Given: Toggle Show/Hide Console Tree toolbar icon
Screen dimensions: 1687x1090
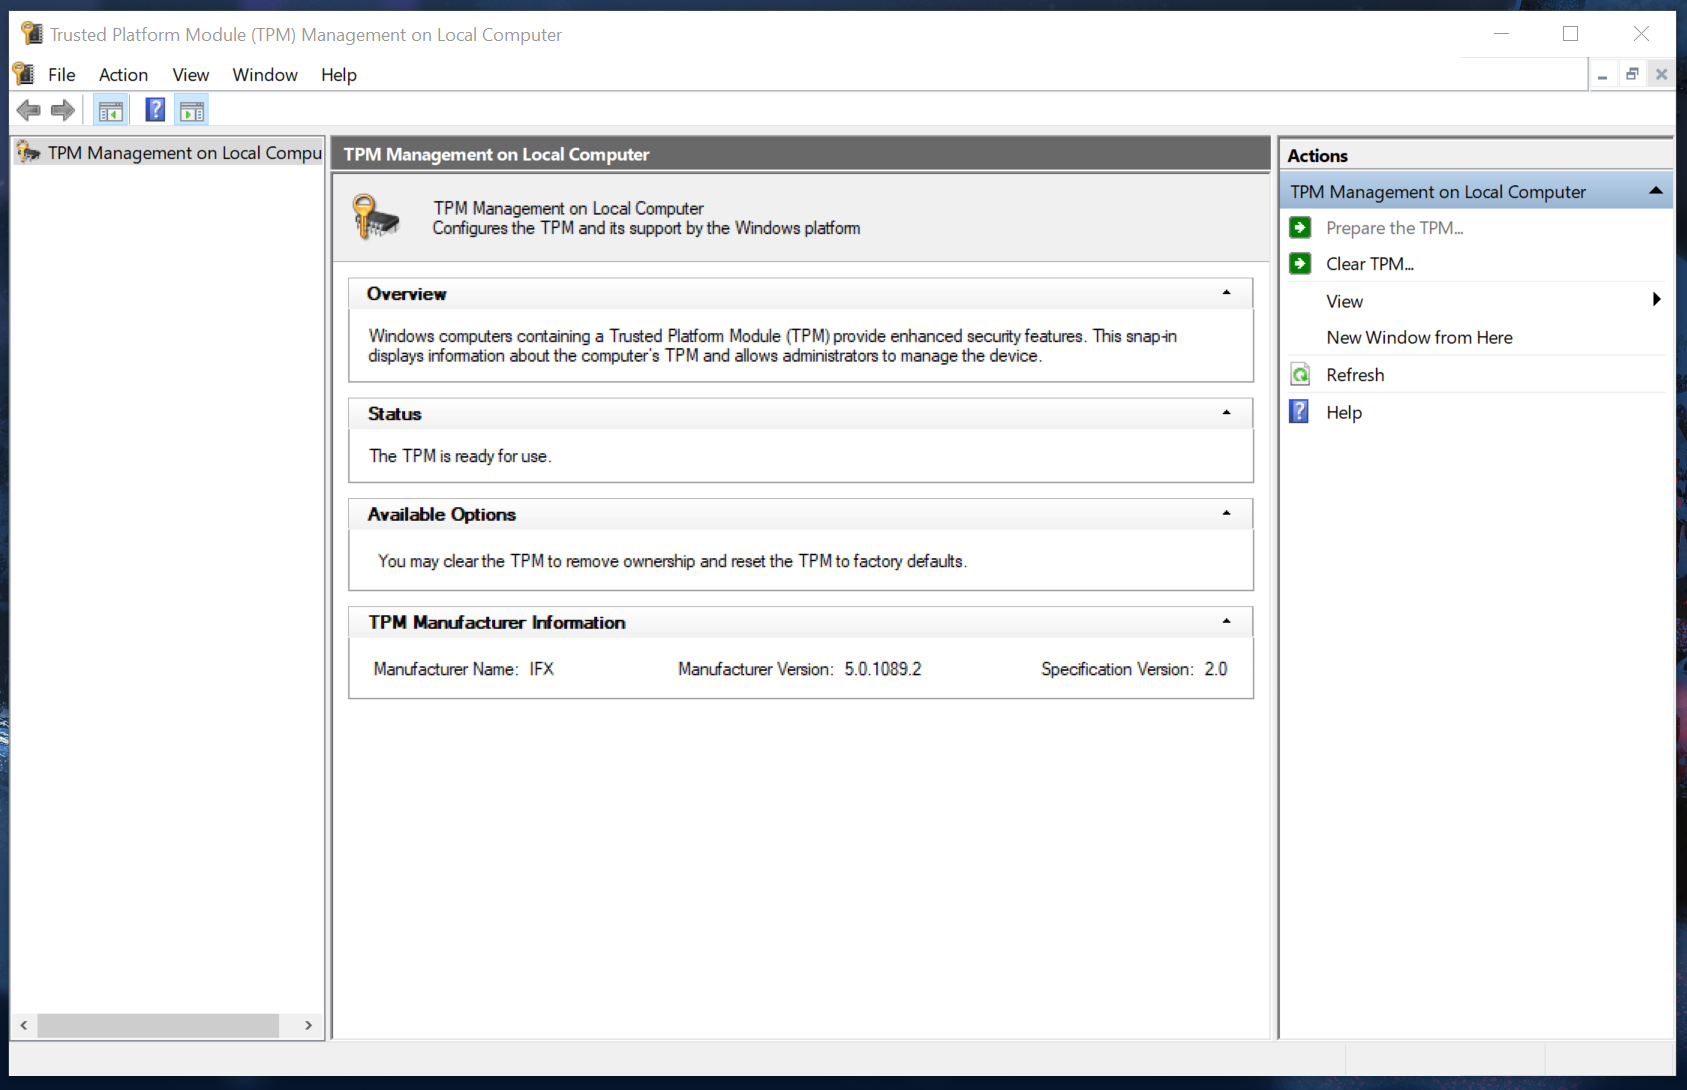Looking at the screenshot, I should [110, 110].
